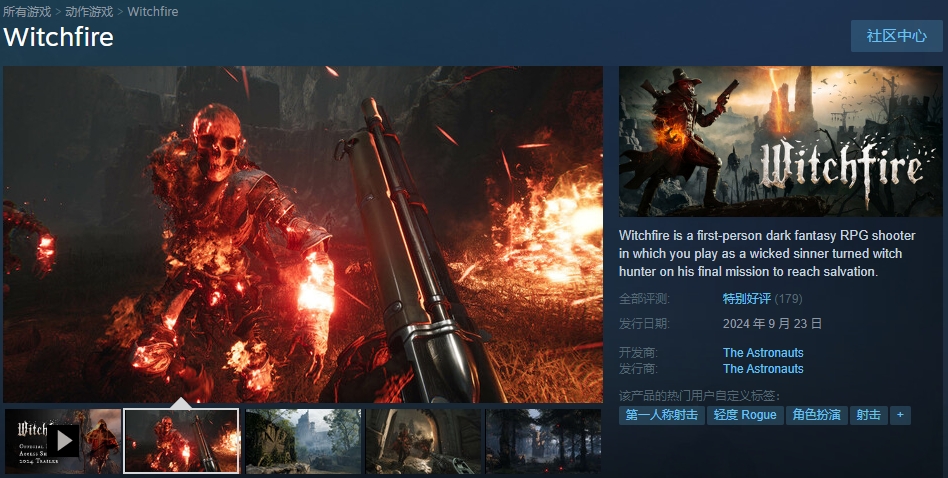Click the 发行日期 label
Viewport: 948px width, 478px height.
coord(644,324)
